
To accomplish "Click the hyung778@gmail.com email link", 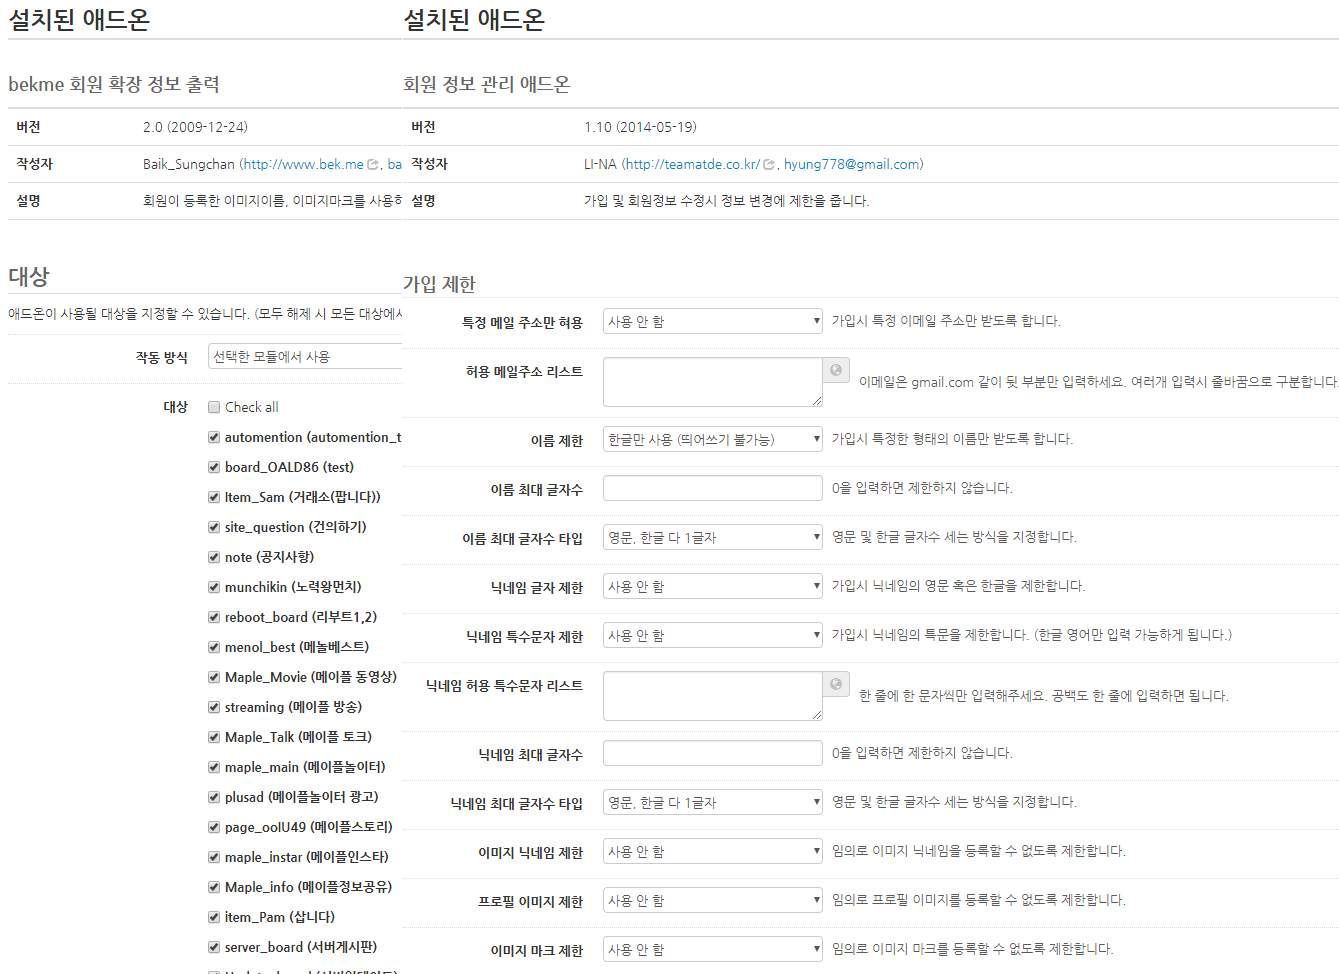I will tap(852, 164).
